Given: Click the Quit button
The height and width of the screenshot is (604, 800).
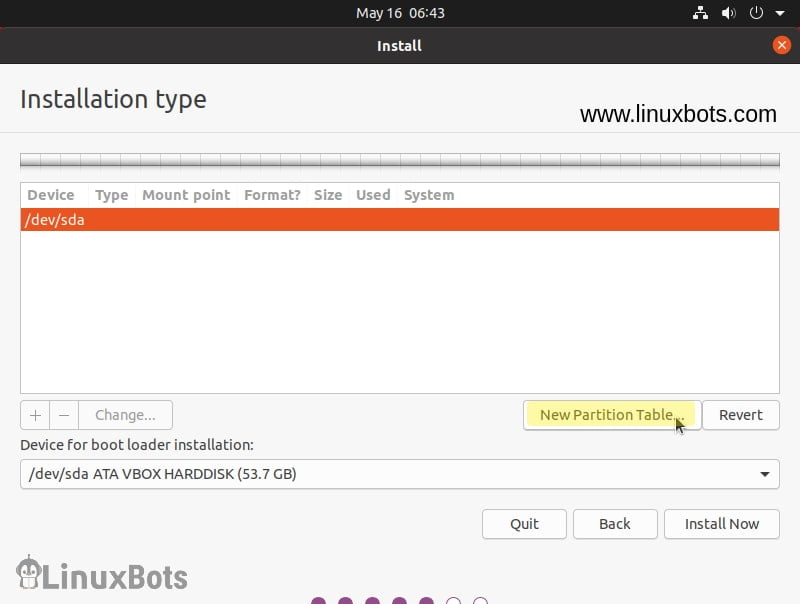Looking at the screenshot, I should pos(524,523).
